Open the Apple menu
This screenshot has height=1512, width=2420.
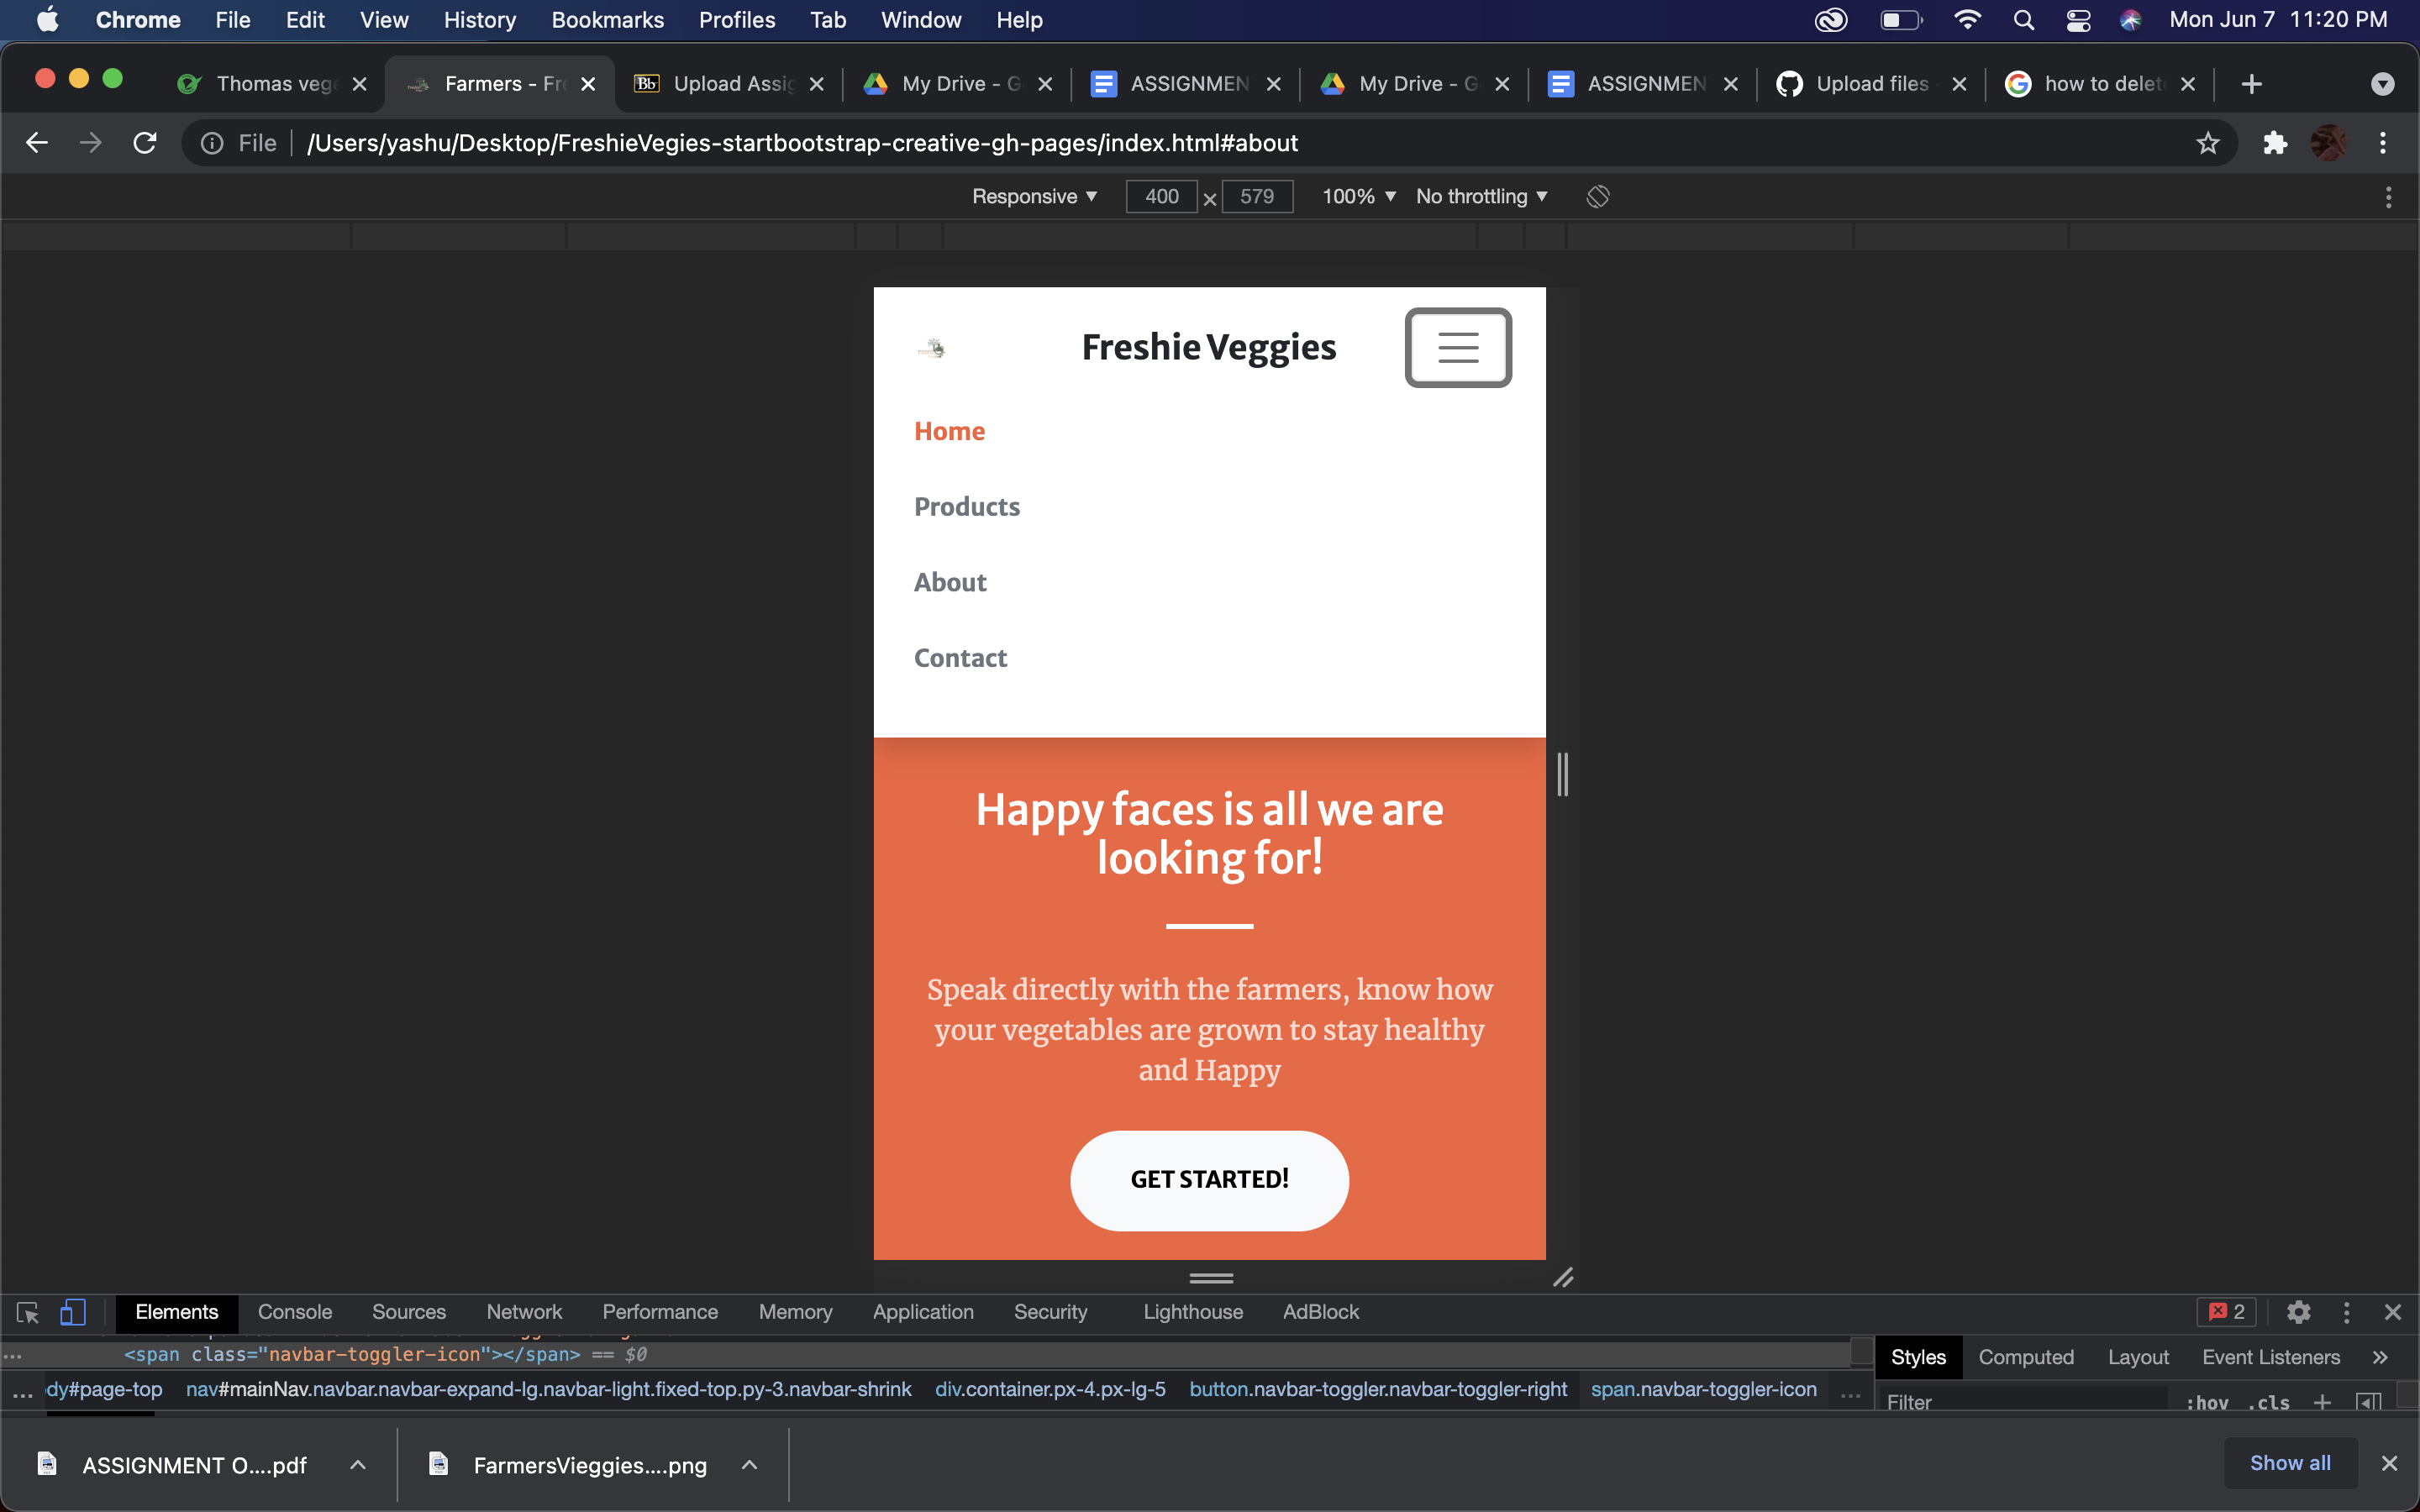pyautogui.click(x=47, y=20)
